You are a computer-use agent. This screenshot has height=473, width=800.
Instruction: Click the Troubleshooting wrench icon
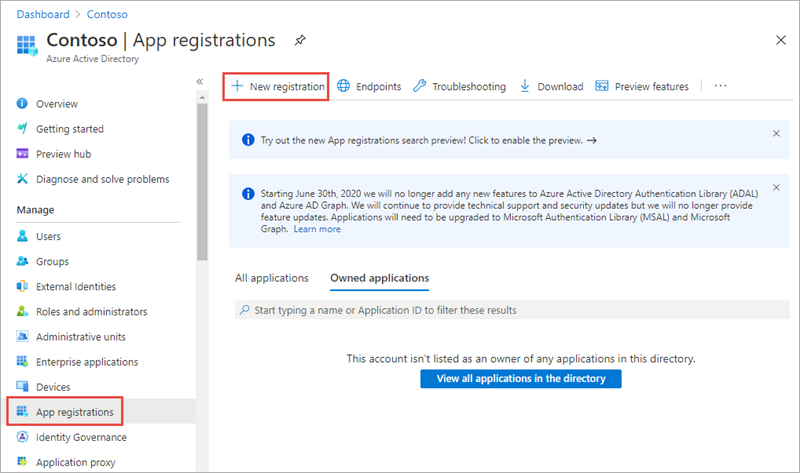tap(420, 86)
